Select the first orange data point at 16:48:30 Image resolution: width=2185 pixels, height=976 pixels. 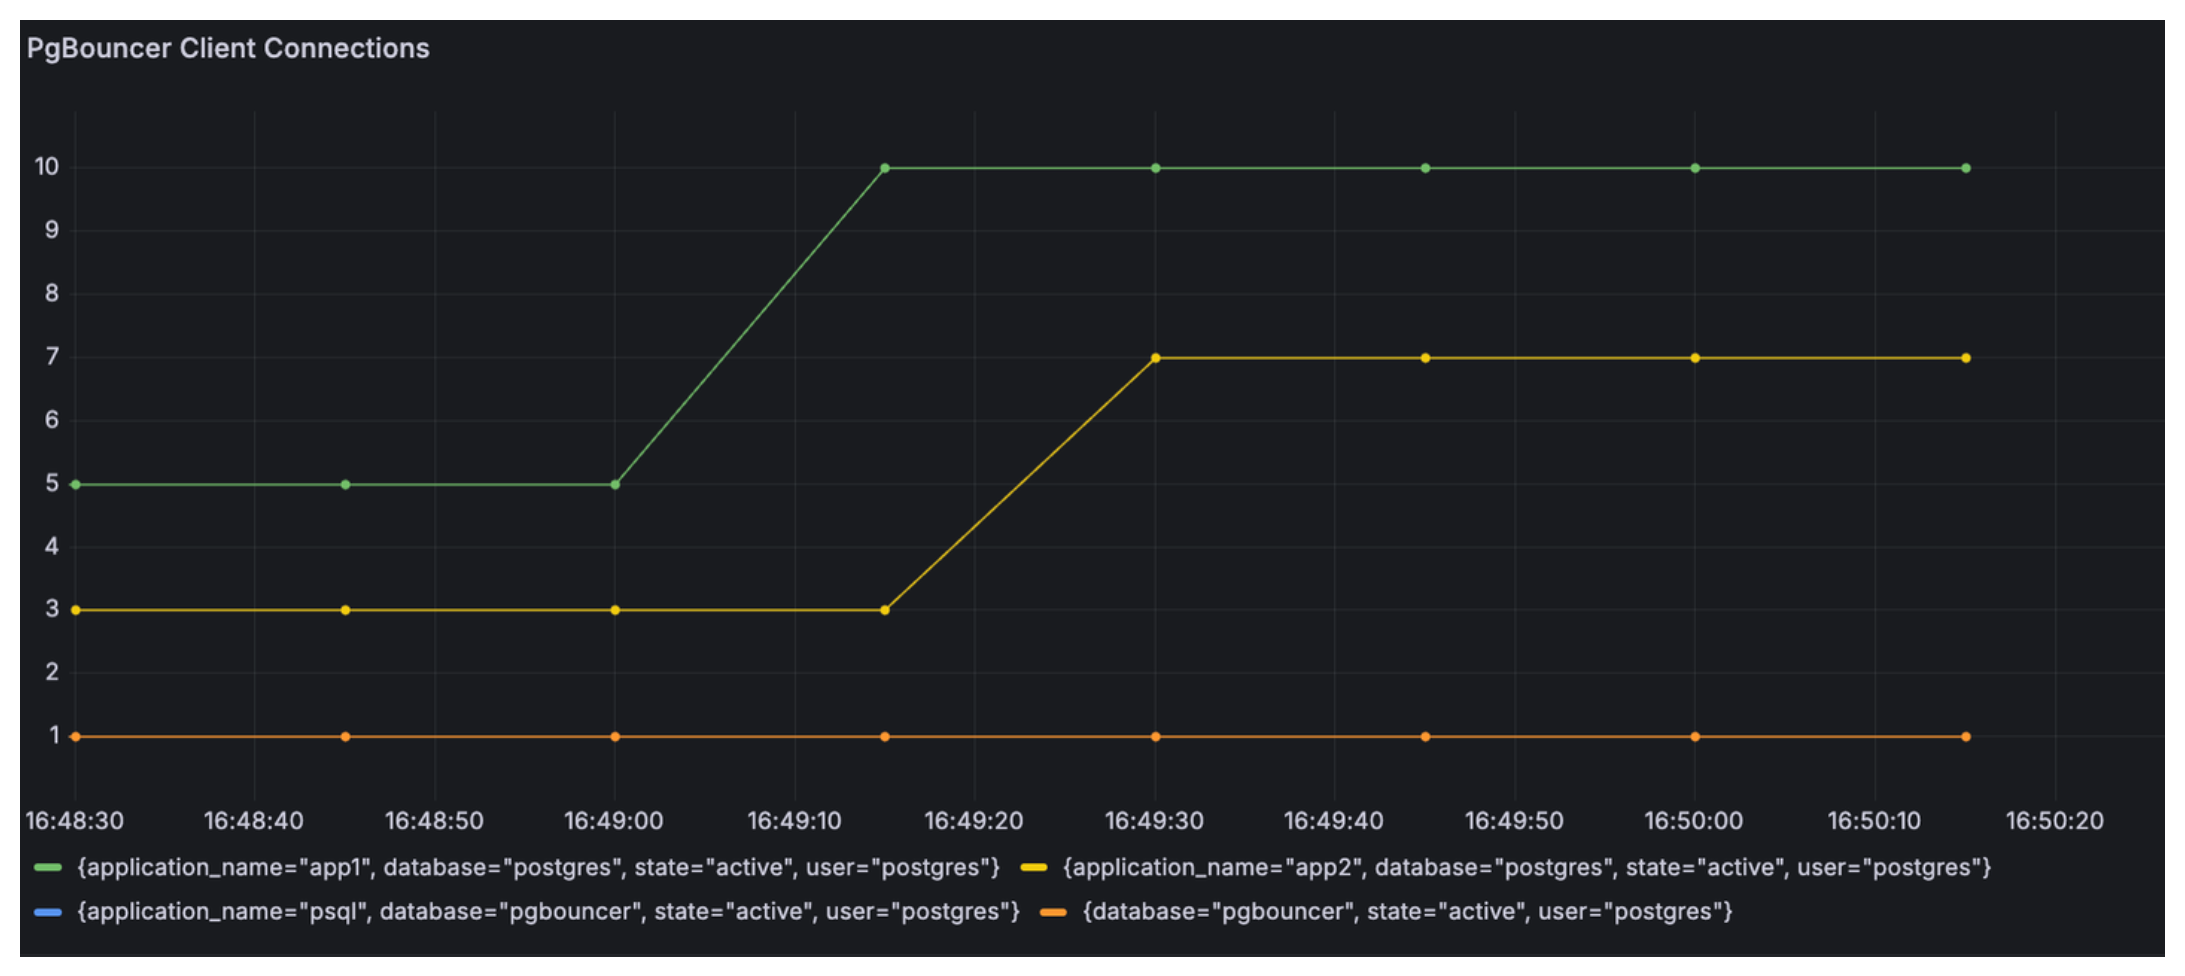pos(76,737)
